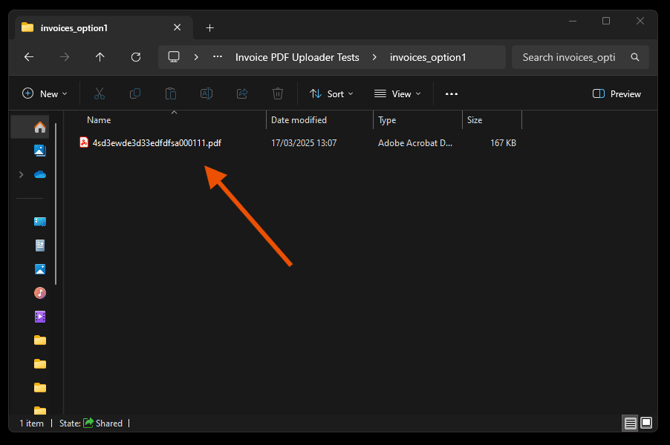Switch to the details view layout button
This screenshot has height=445, width=670.
tap(630, 424)
